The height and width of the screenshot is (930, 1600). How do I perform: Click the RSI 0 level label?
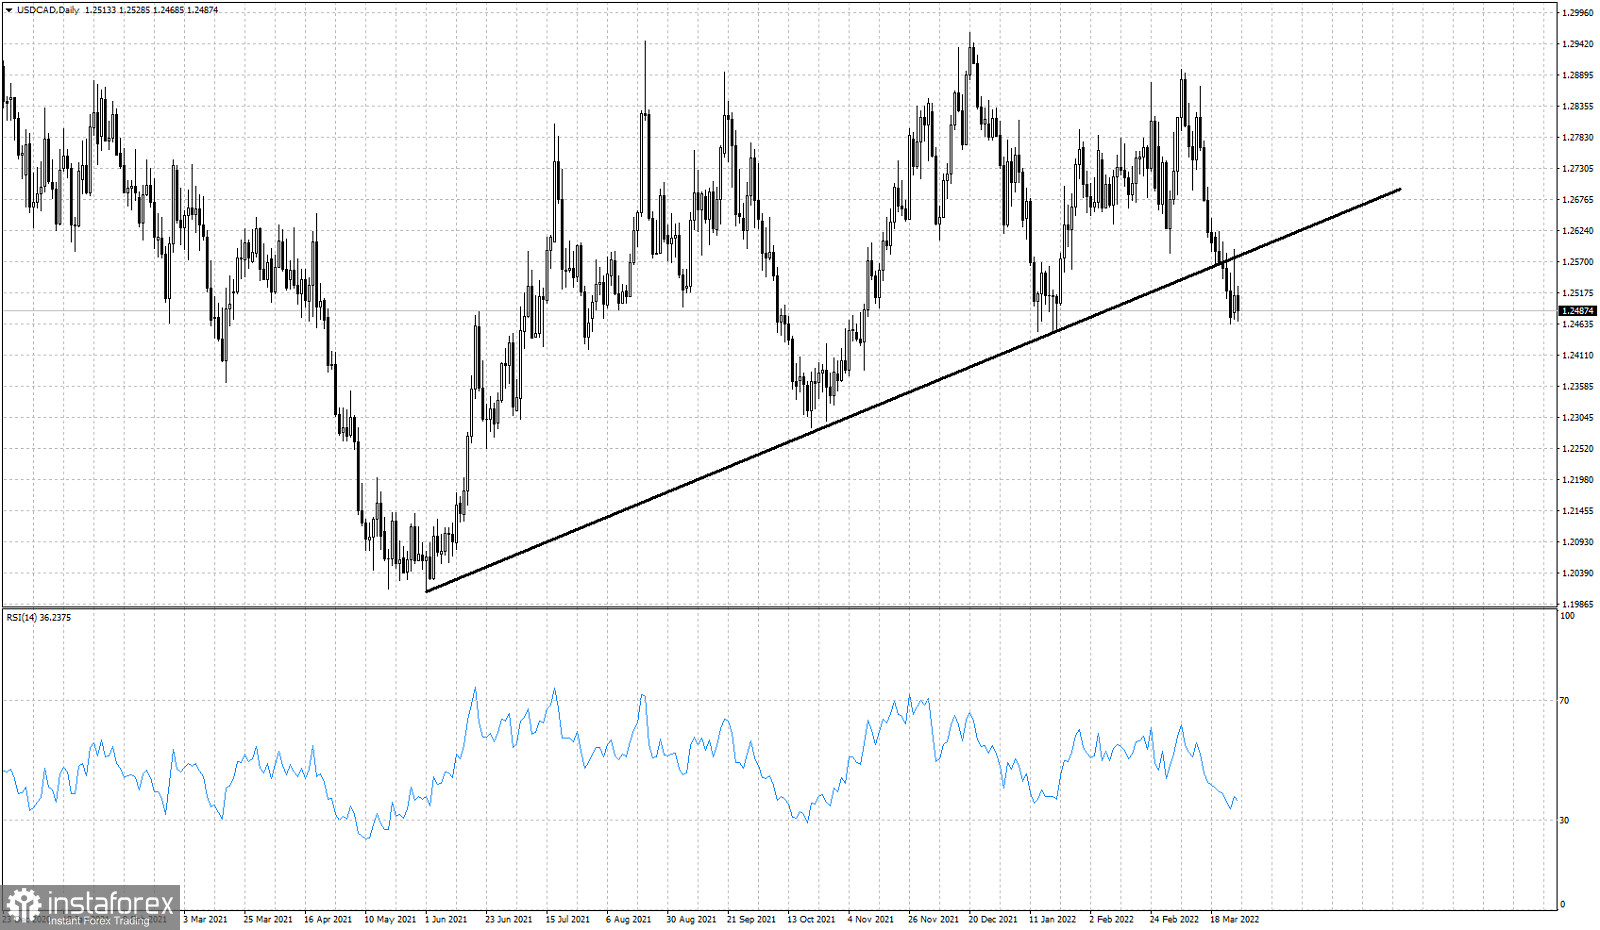1563,904
